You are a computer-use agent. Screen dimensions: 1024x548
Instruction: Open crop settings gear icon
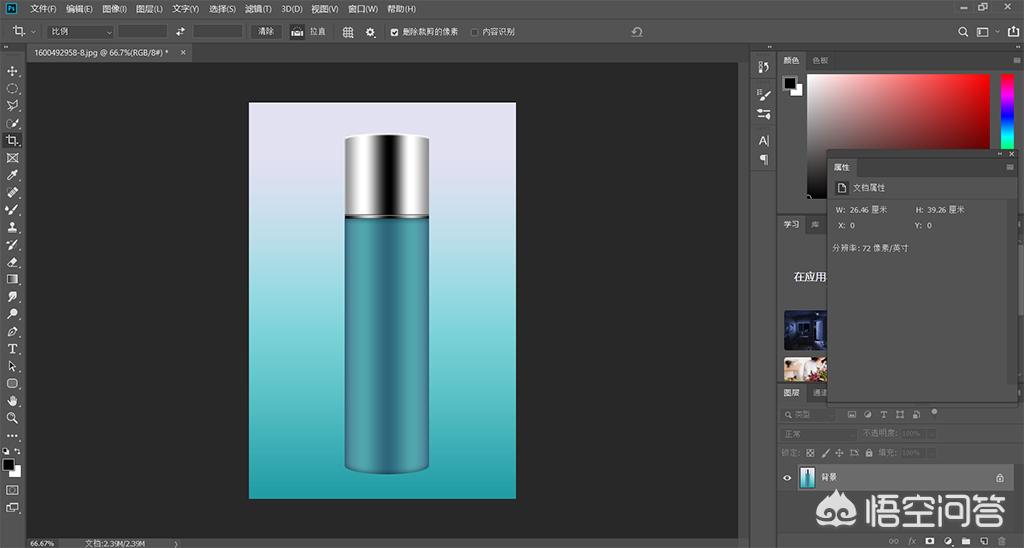tap(370, 32)
